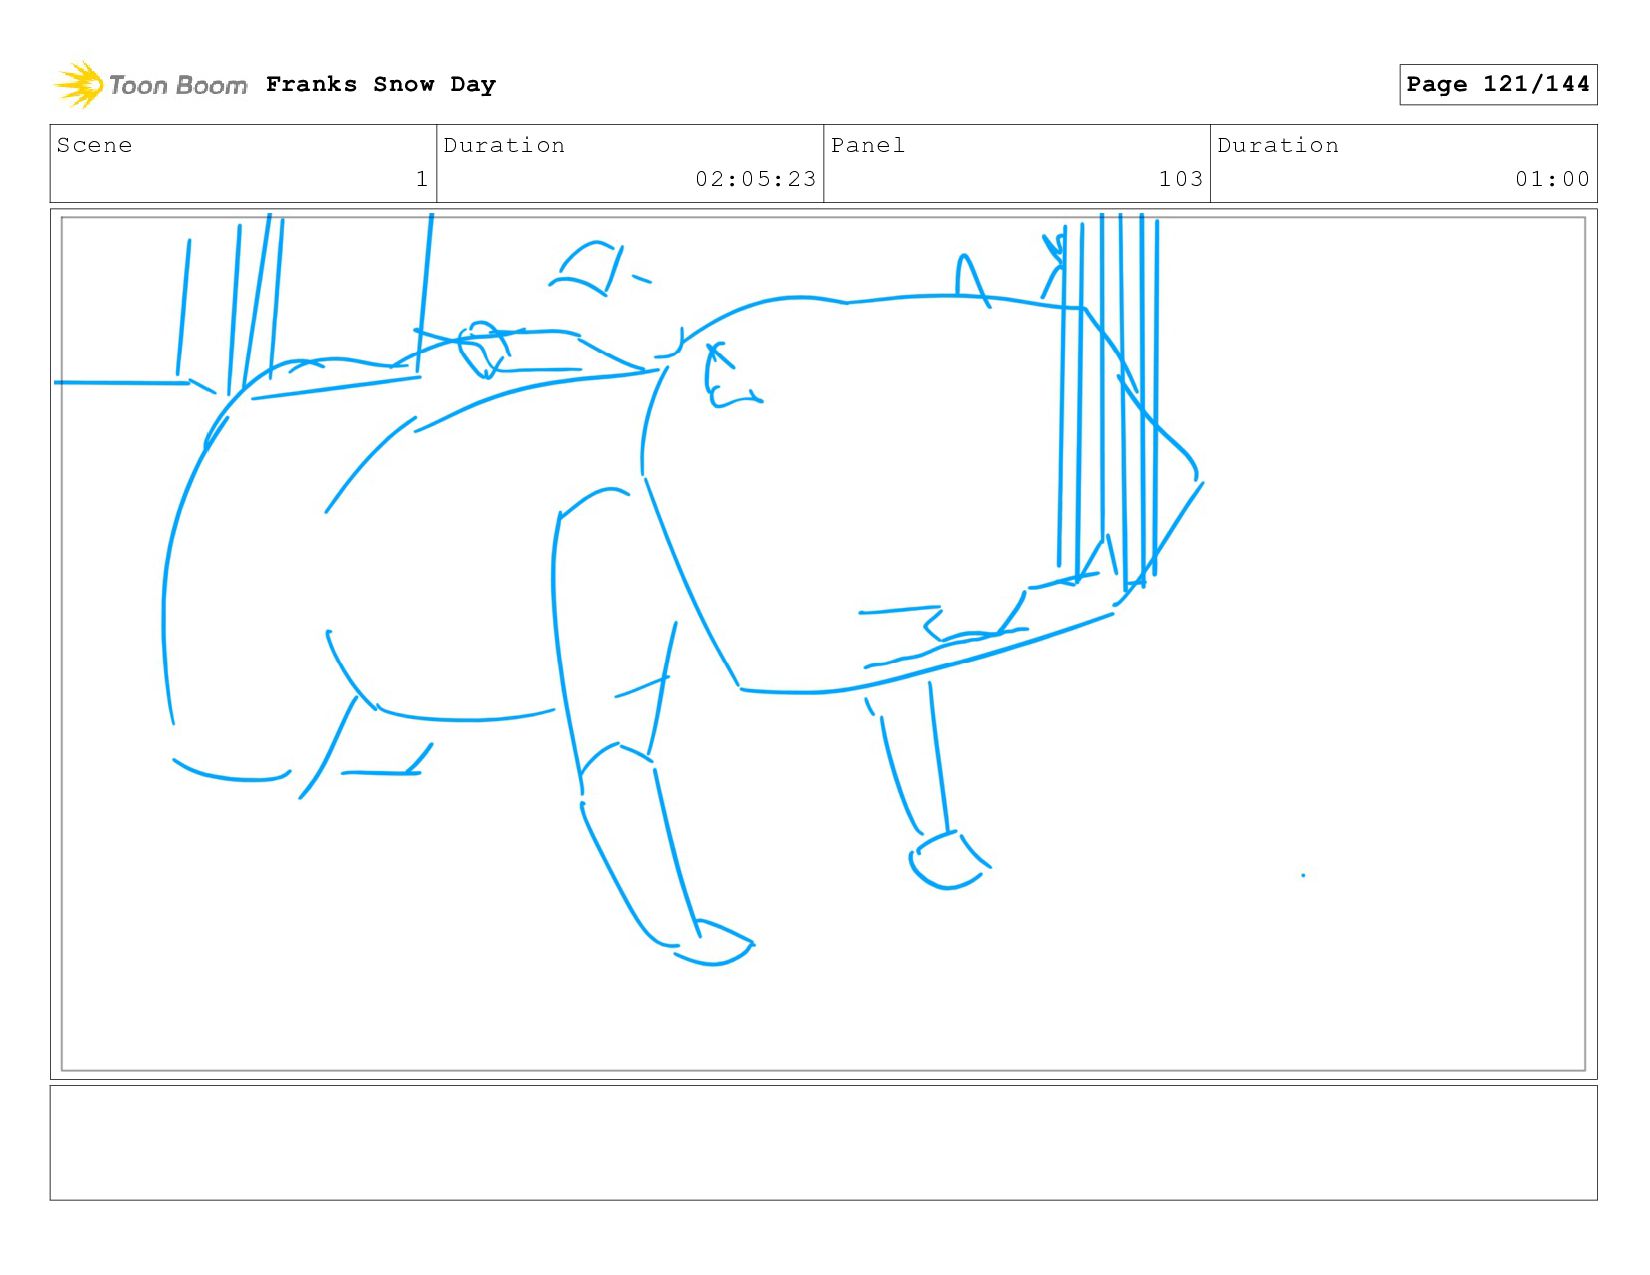Click the 'Page 121/144' indicator
This screenshot has width=1650, height=1275.
pyautogui.click(x=1498, y=84)
